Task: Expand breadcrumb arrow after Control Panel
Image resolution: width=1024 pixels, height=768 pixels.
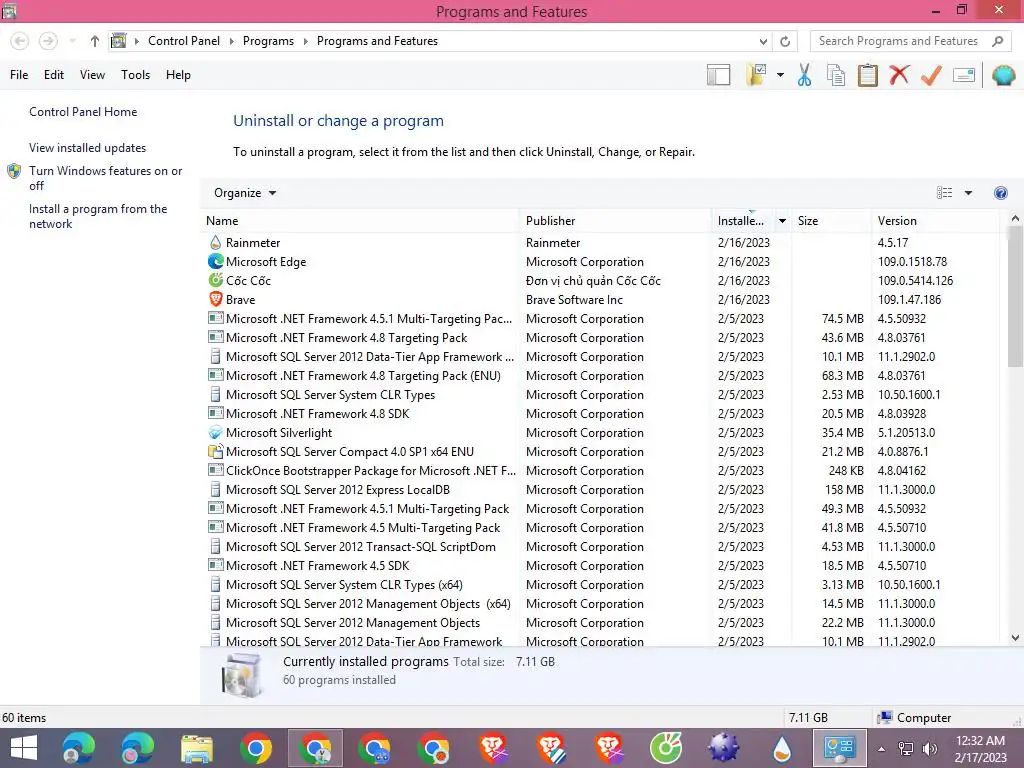Action: 231,41
